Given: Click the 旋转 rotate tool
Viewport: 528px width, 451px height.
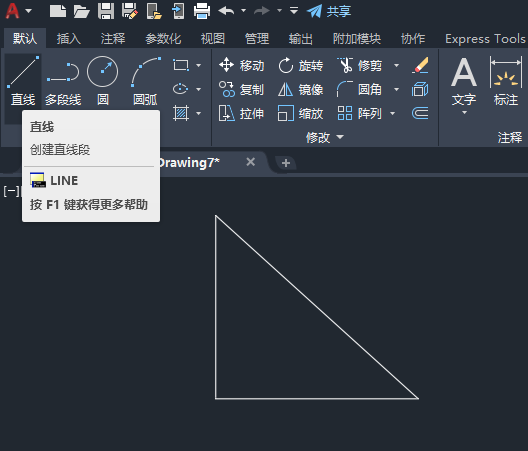Looking at the screenshot, I should point(301,65).
